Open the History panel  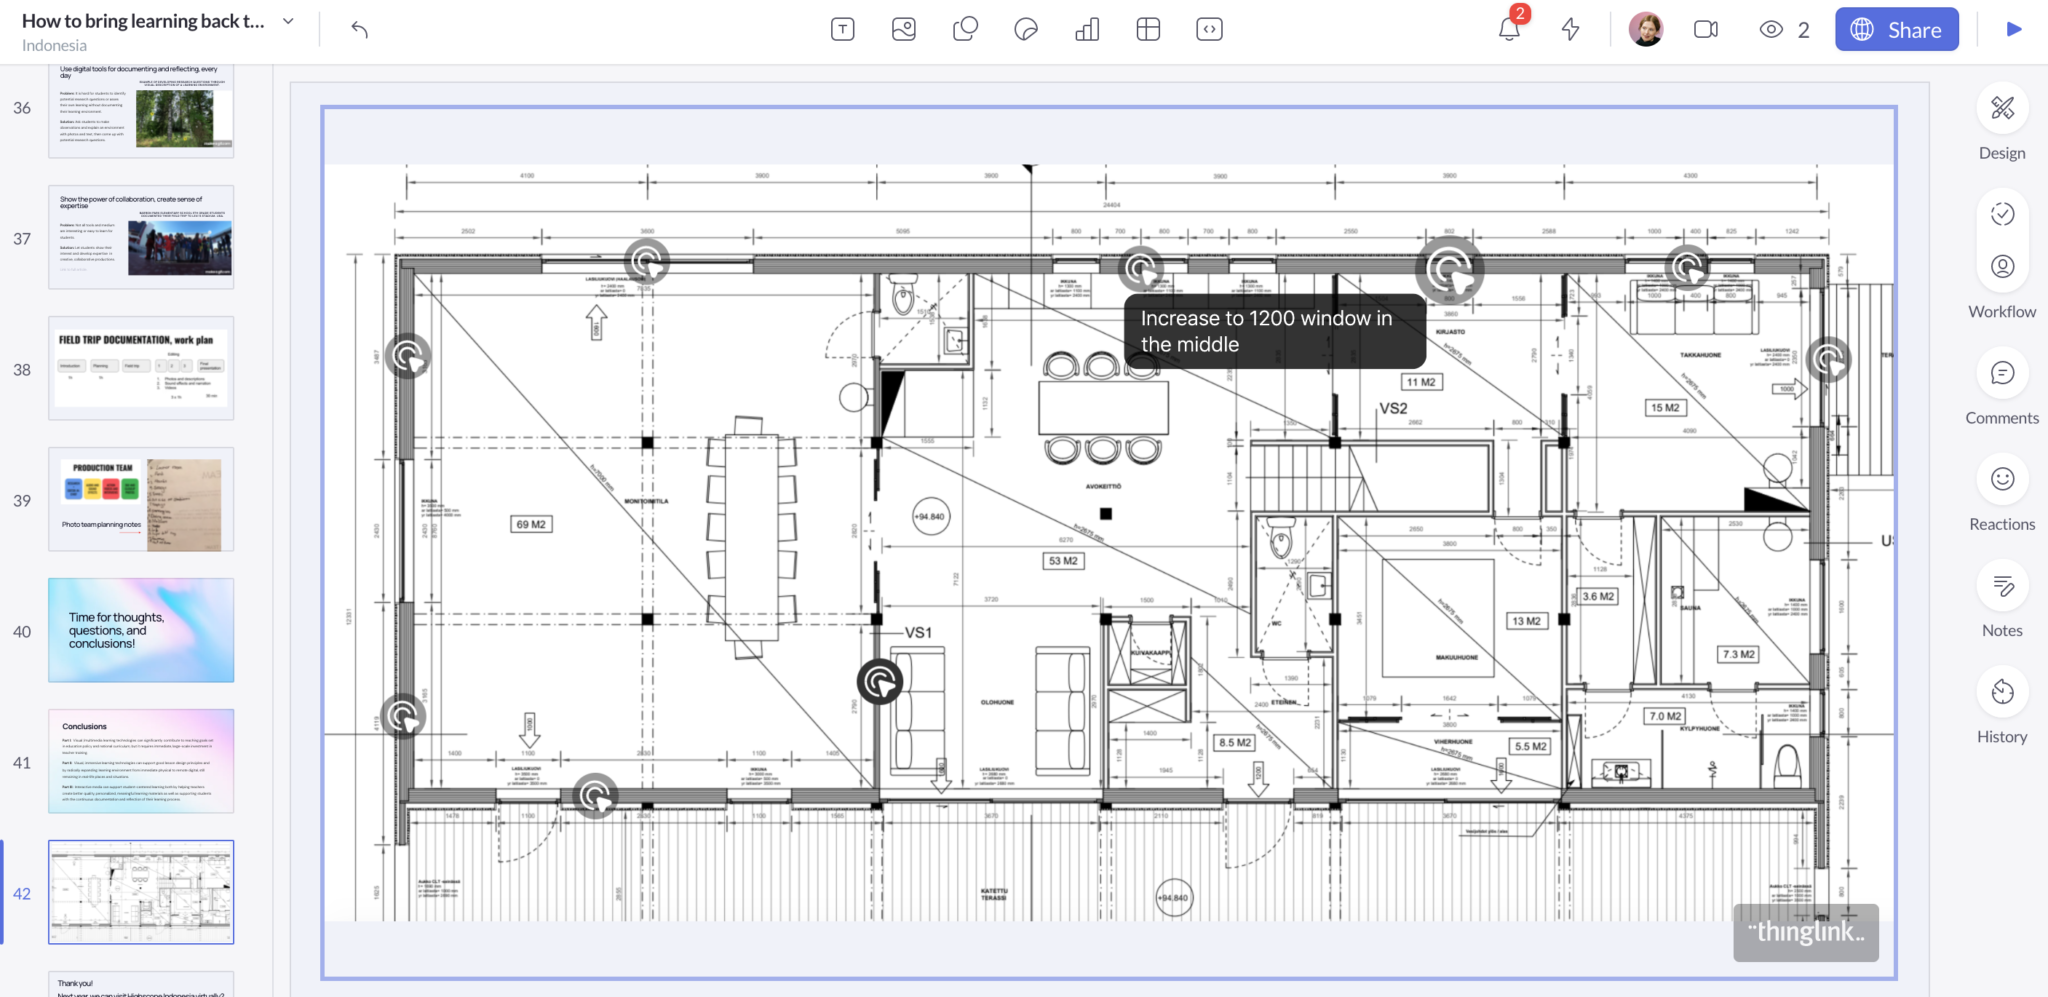(2002, 692)
